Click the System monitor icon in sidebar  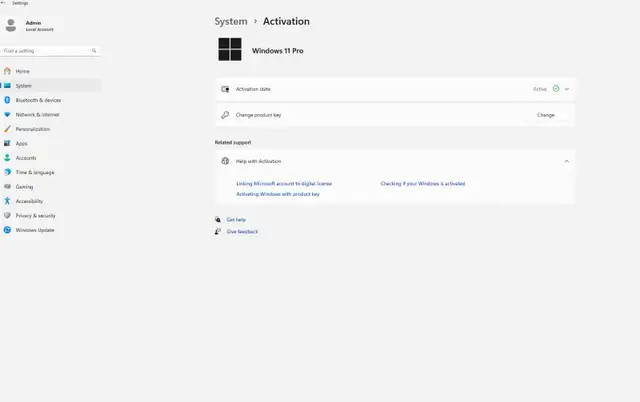pos(7,86)
